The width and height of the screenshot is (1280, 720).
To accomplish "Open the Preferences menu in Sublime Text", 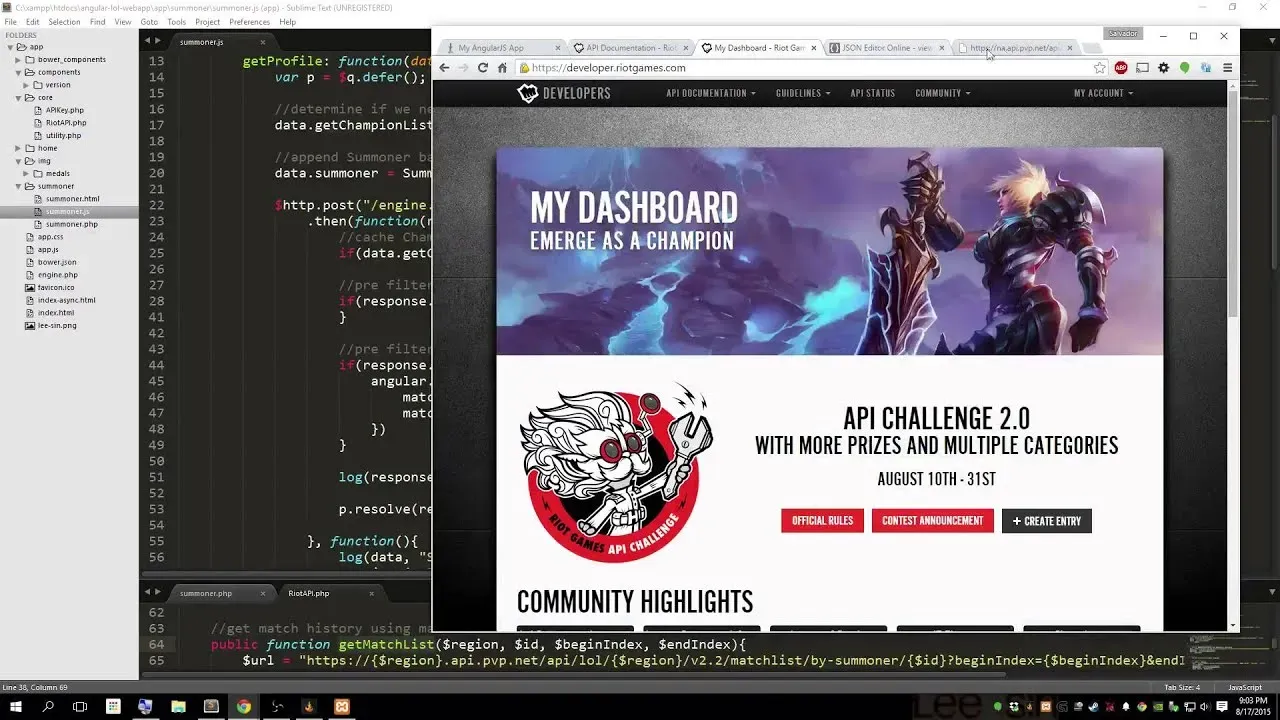I will 249,21.
